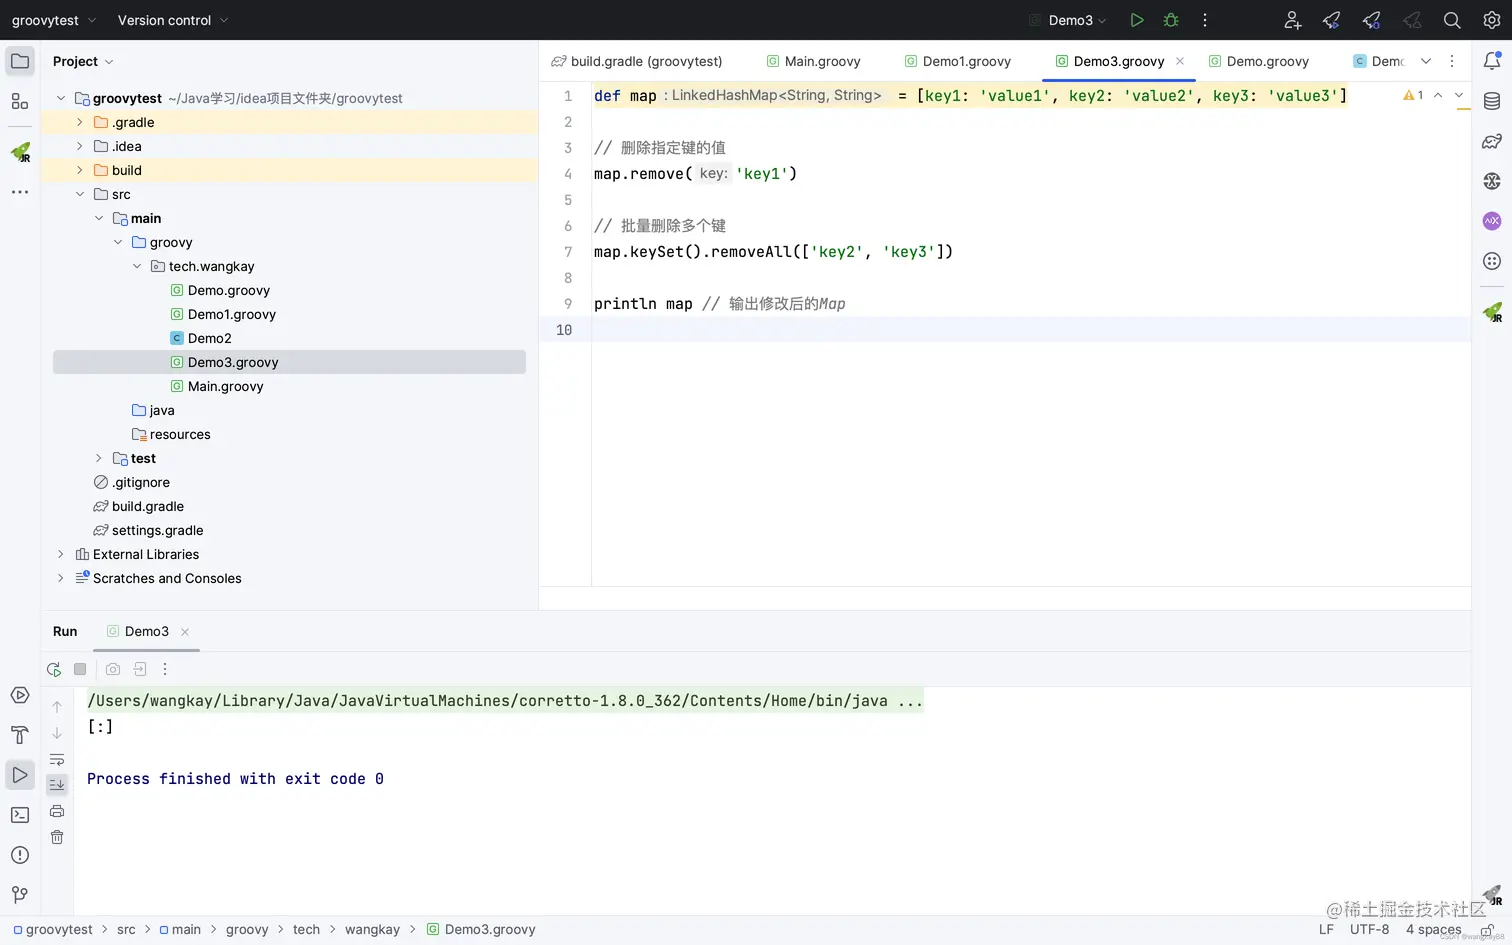
Task: Select settings.gradle file in tree
Action: [148, 530]
